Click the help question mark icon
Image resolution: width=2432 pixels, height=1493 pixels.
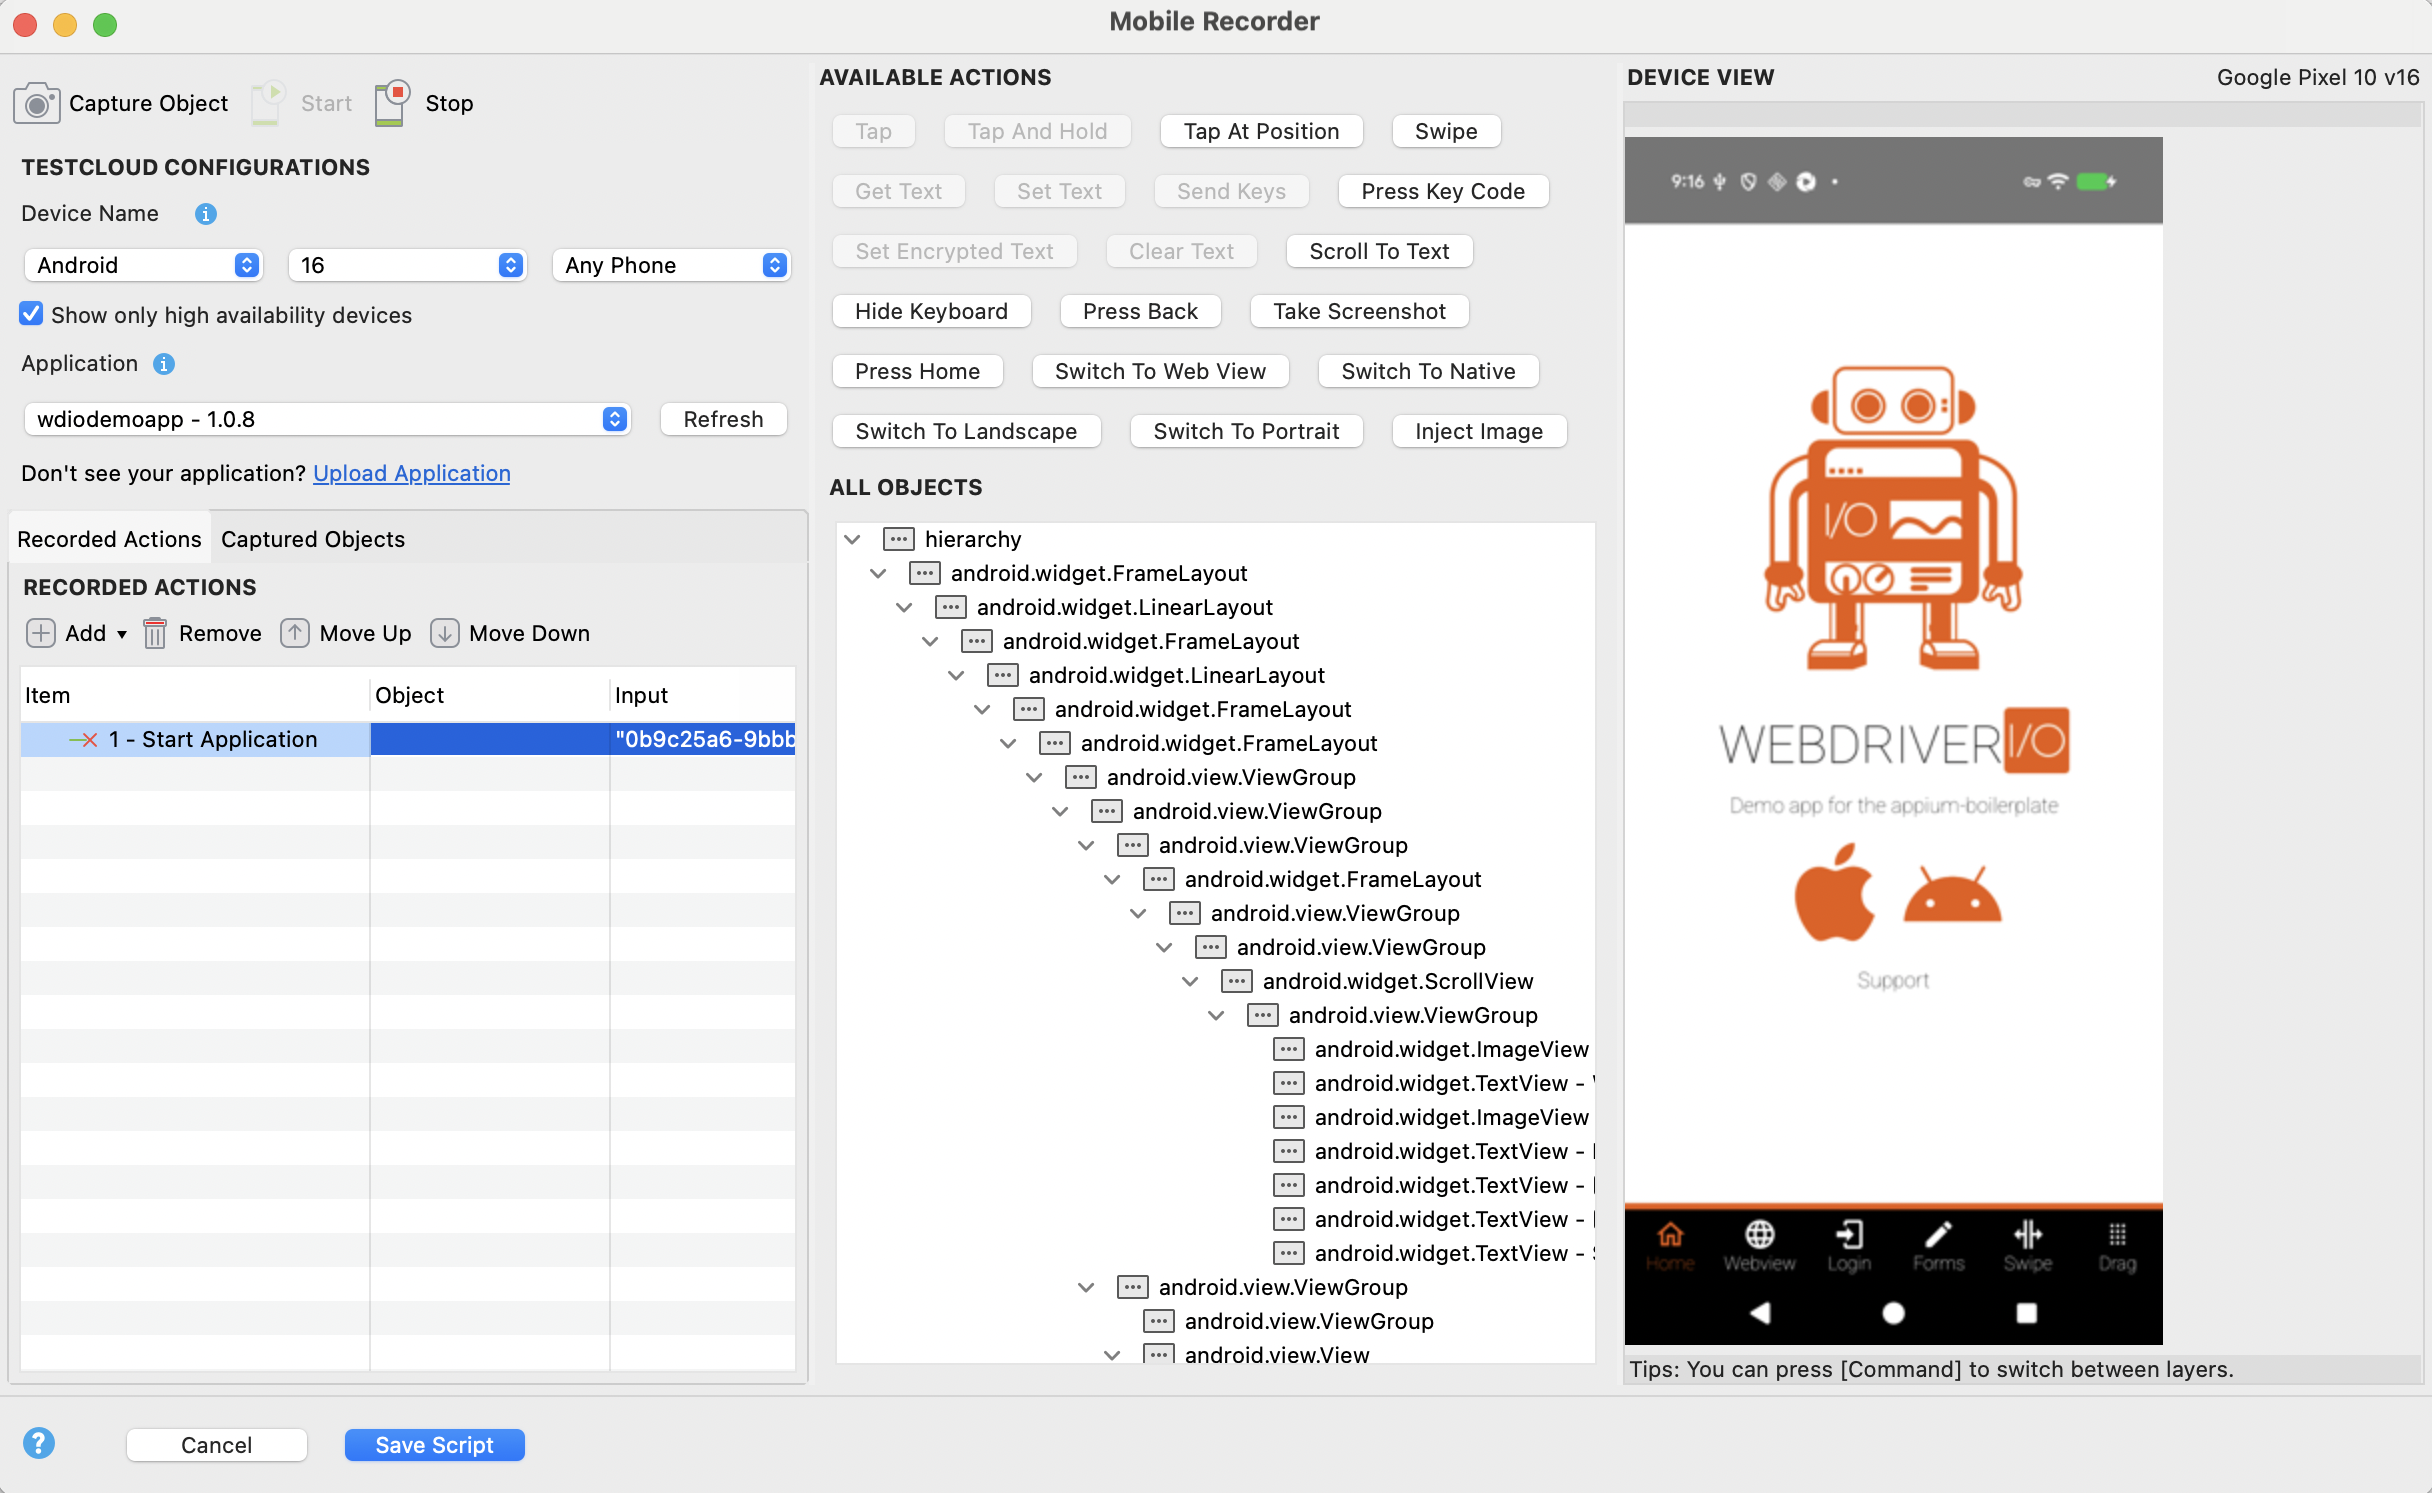coord(41,1443)
